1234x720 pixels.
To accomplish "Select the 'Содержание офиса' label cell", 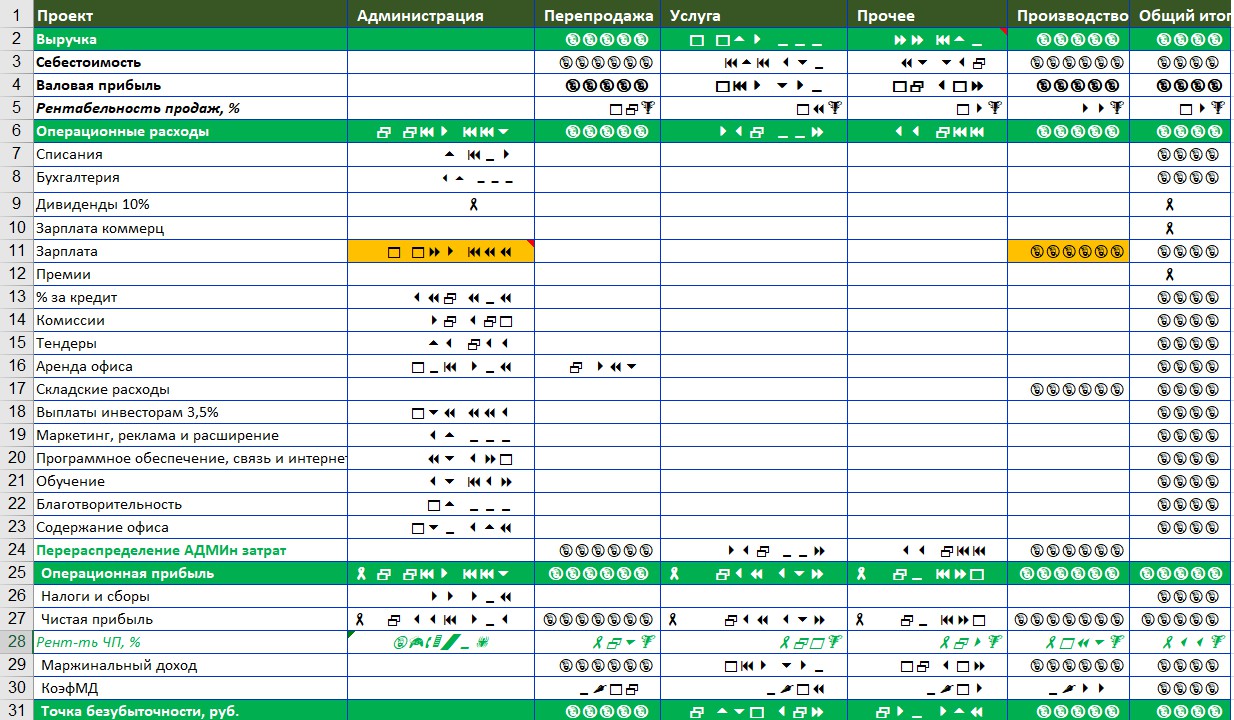I will [x=190, y=527].
